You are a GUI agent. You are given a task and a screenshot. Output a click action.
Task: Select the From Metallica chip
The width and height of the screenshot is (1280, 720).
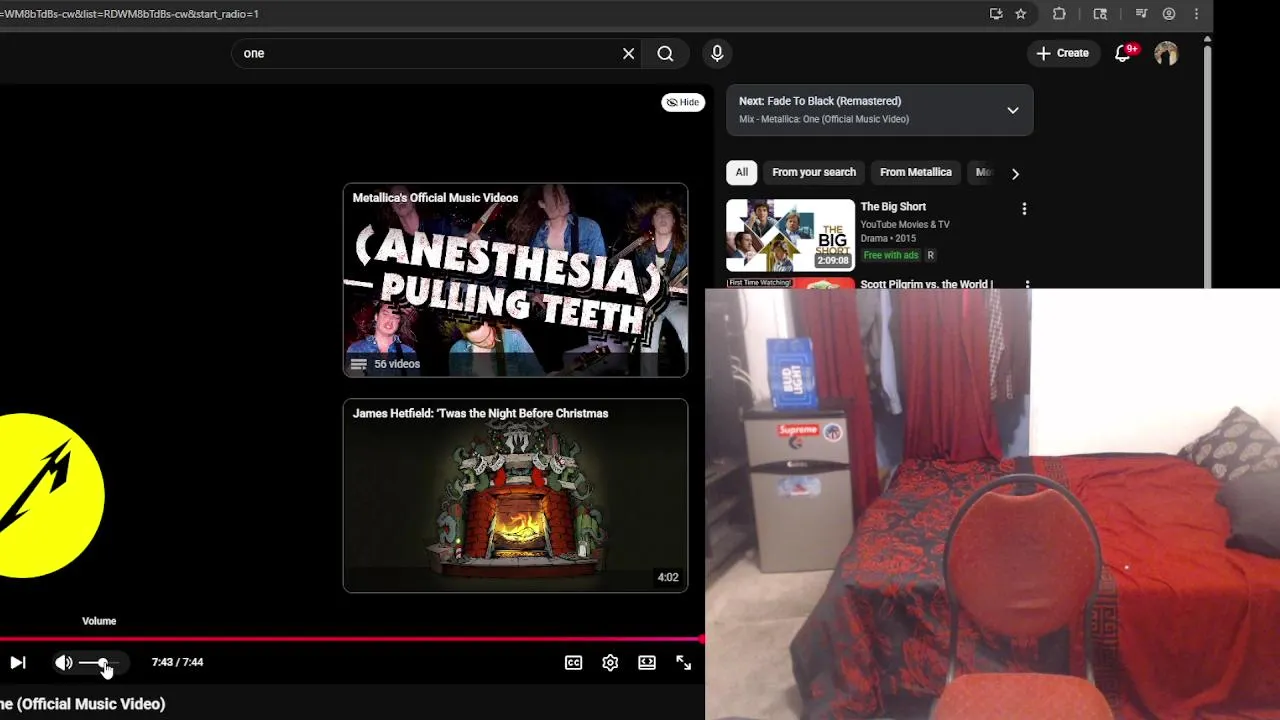[915, 172]
